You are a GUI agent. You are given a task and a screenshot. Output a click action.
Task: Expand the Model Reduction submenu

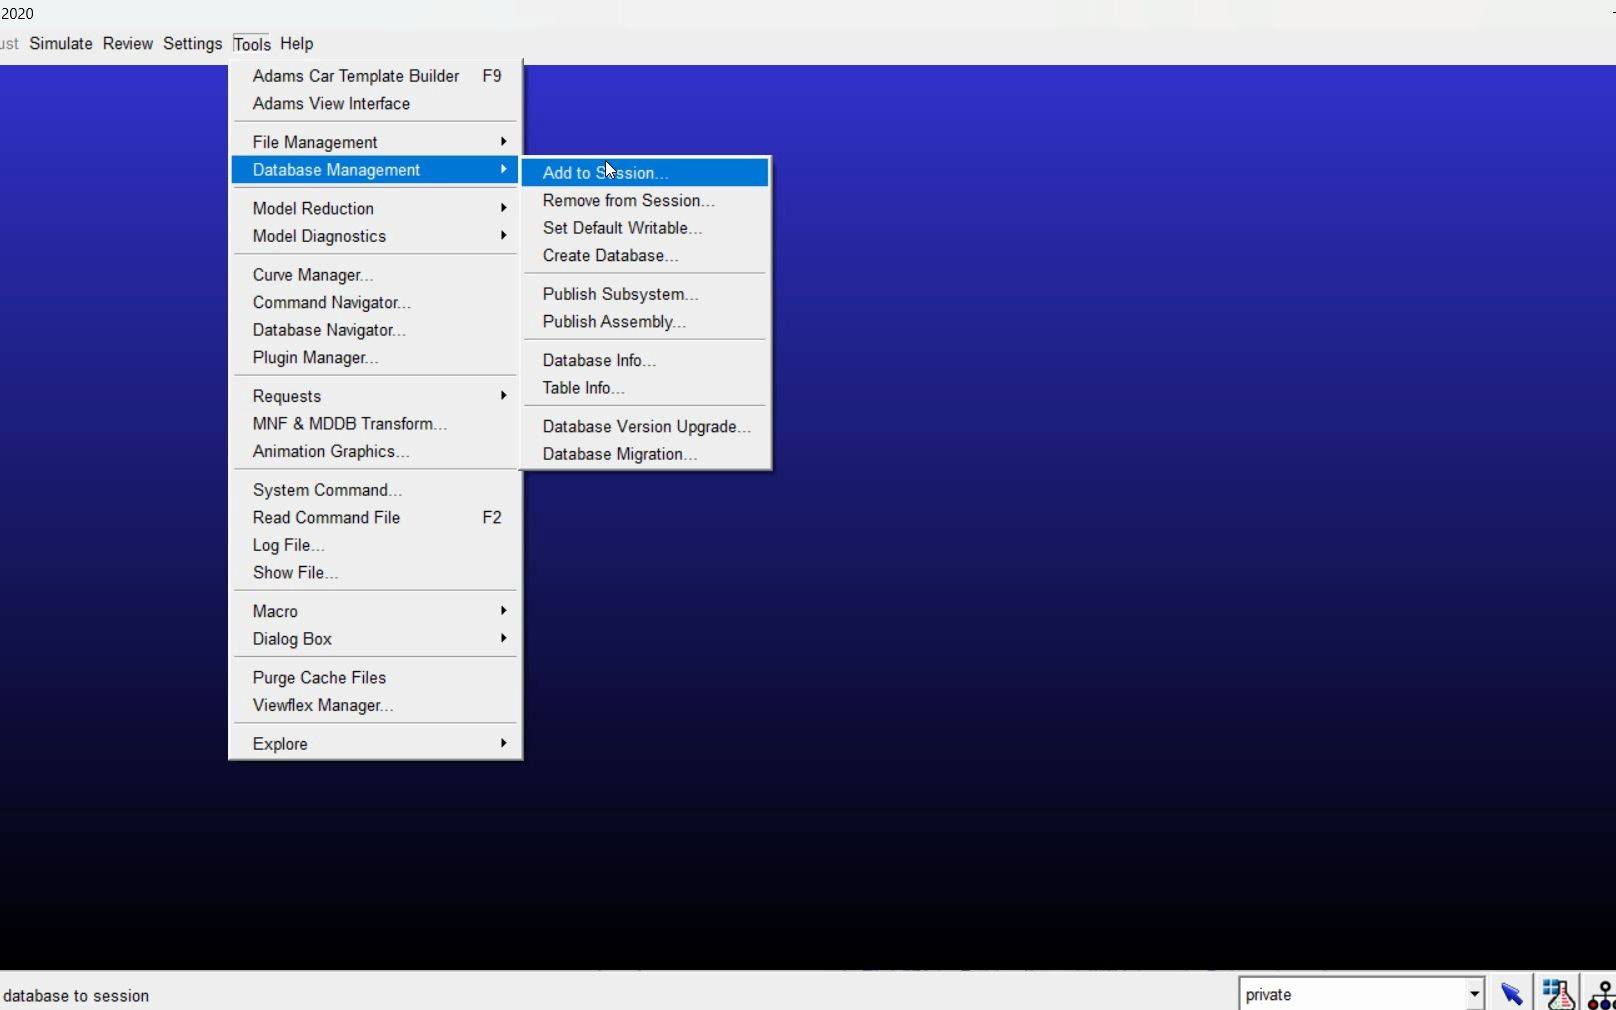[x=375, y=208]
